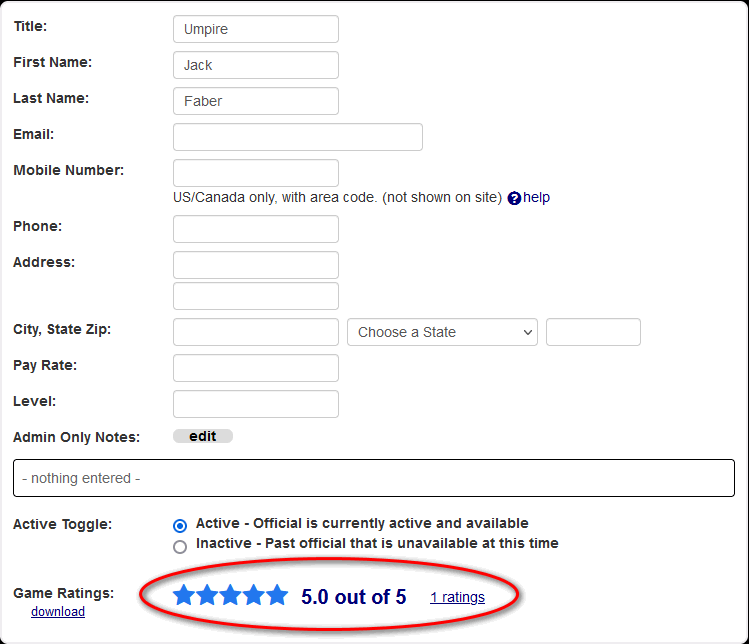Click the Zip code input field
The image size is (749, 644).
(x=593, y=332)
